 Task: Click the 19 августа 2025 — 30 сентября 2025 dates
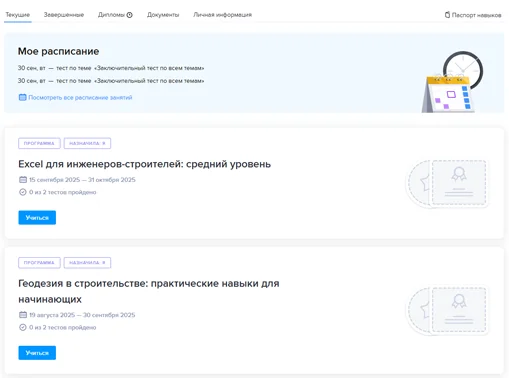82,315
